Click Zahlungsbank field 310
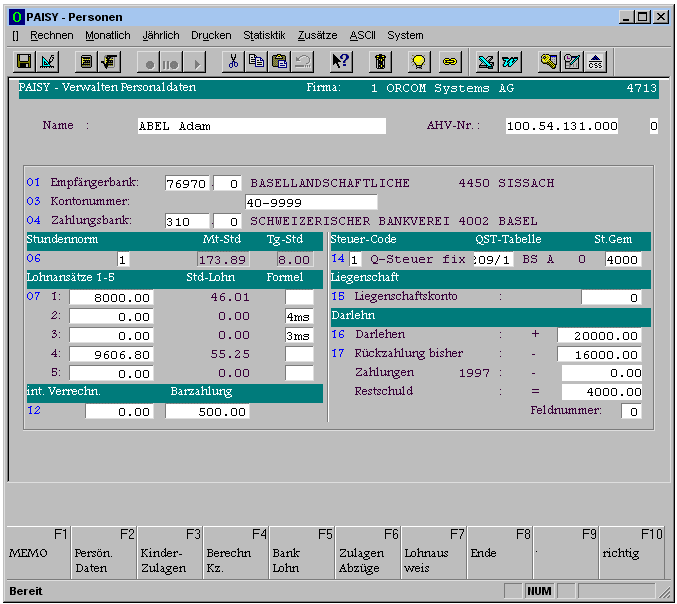 pos(187,221)
